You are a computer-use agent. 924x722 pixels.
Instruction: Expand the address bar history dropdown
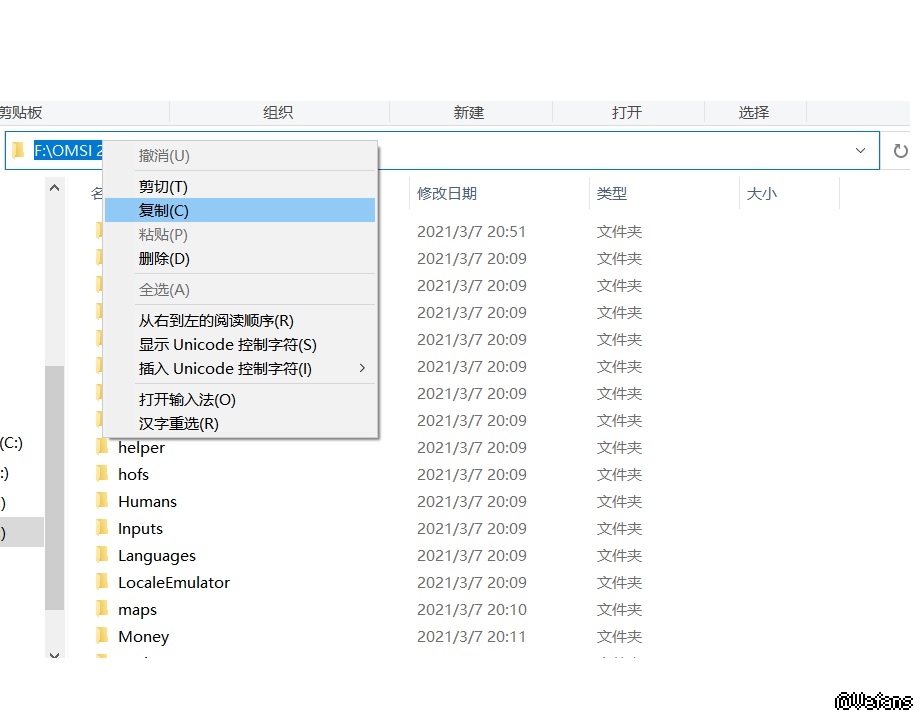pyautogui.click(x=860, y=151)
